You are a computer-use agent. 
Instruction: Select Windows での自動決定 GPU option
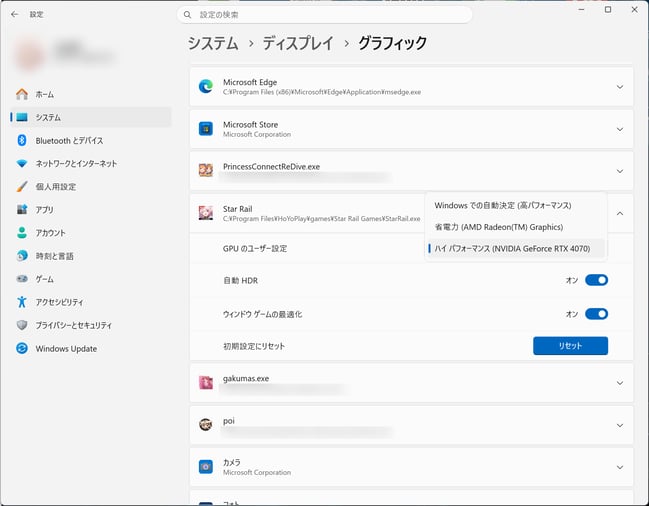click(x=516, y=205)
